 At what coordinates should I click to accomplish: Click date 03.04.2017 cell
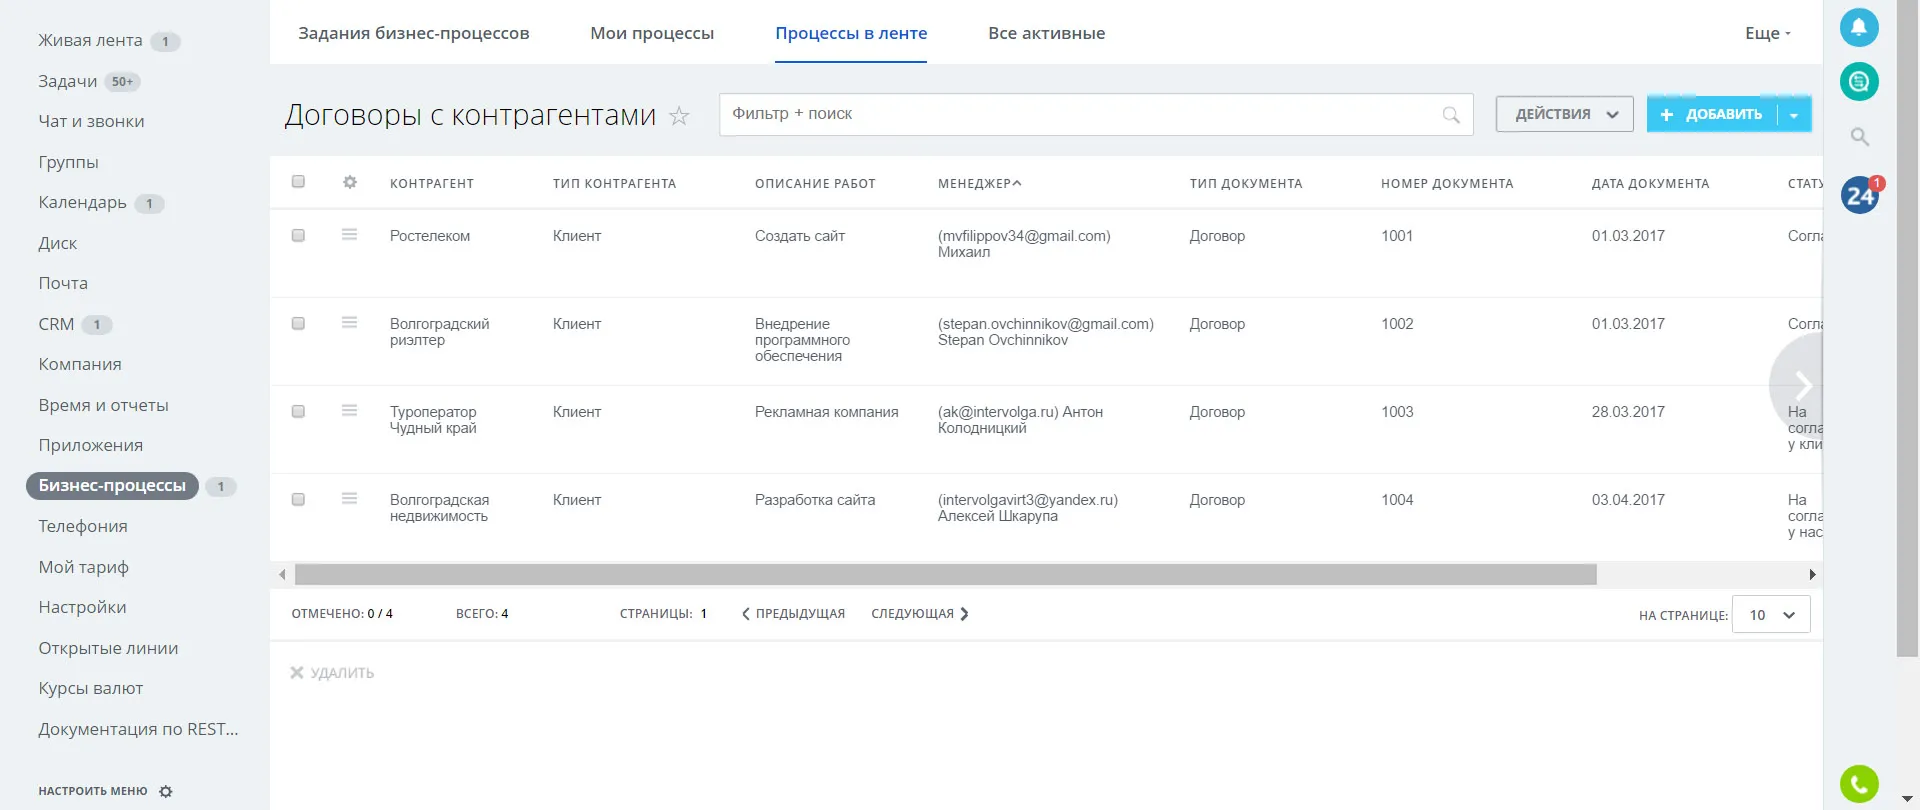pyautogui.click(x=1628, y=500)
